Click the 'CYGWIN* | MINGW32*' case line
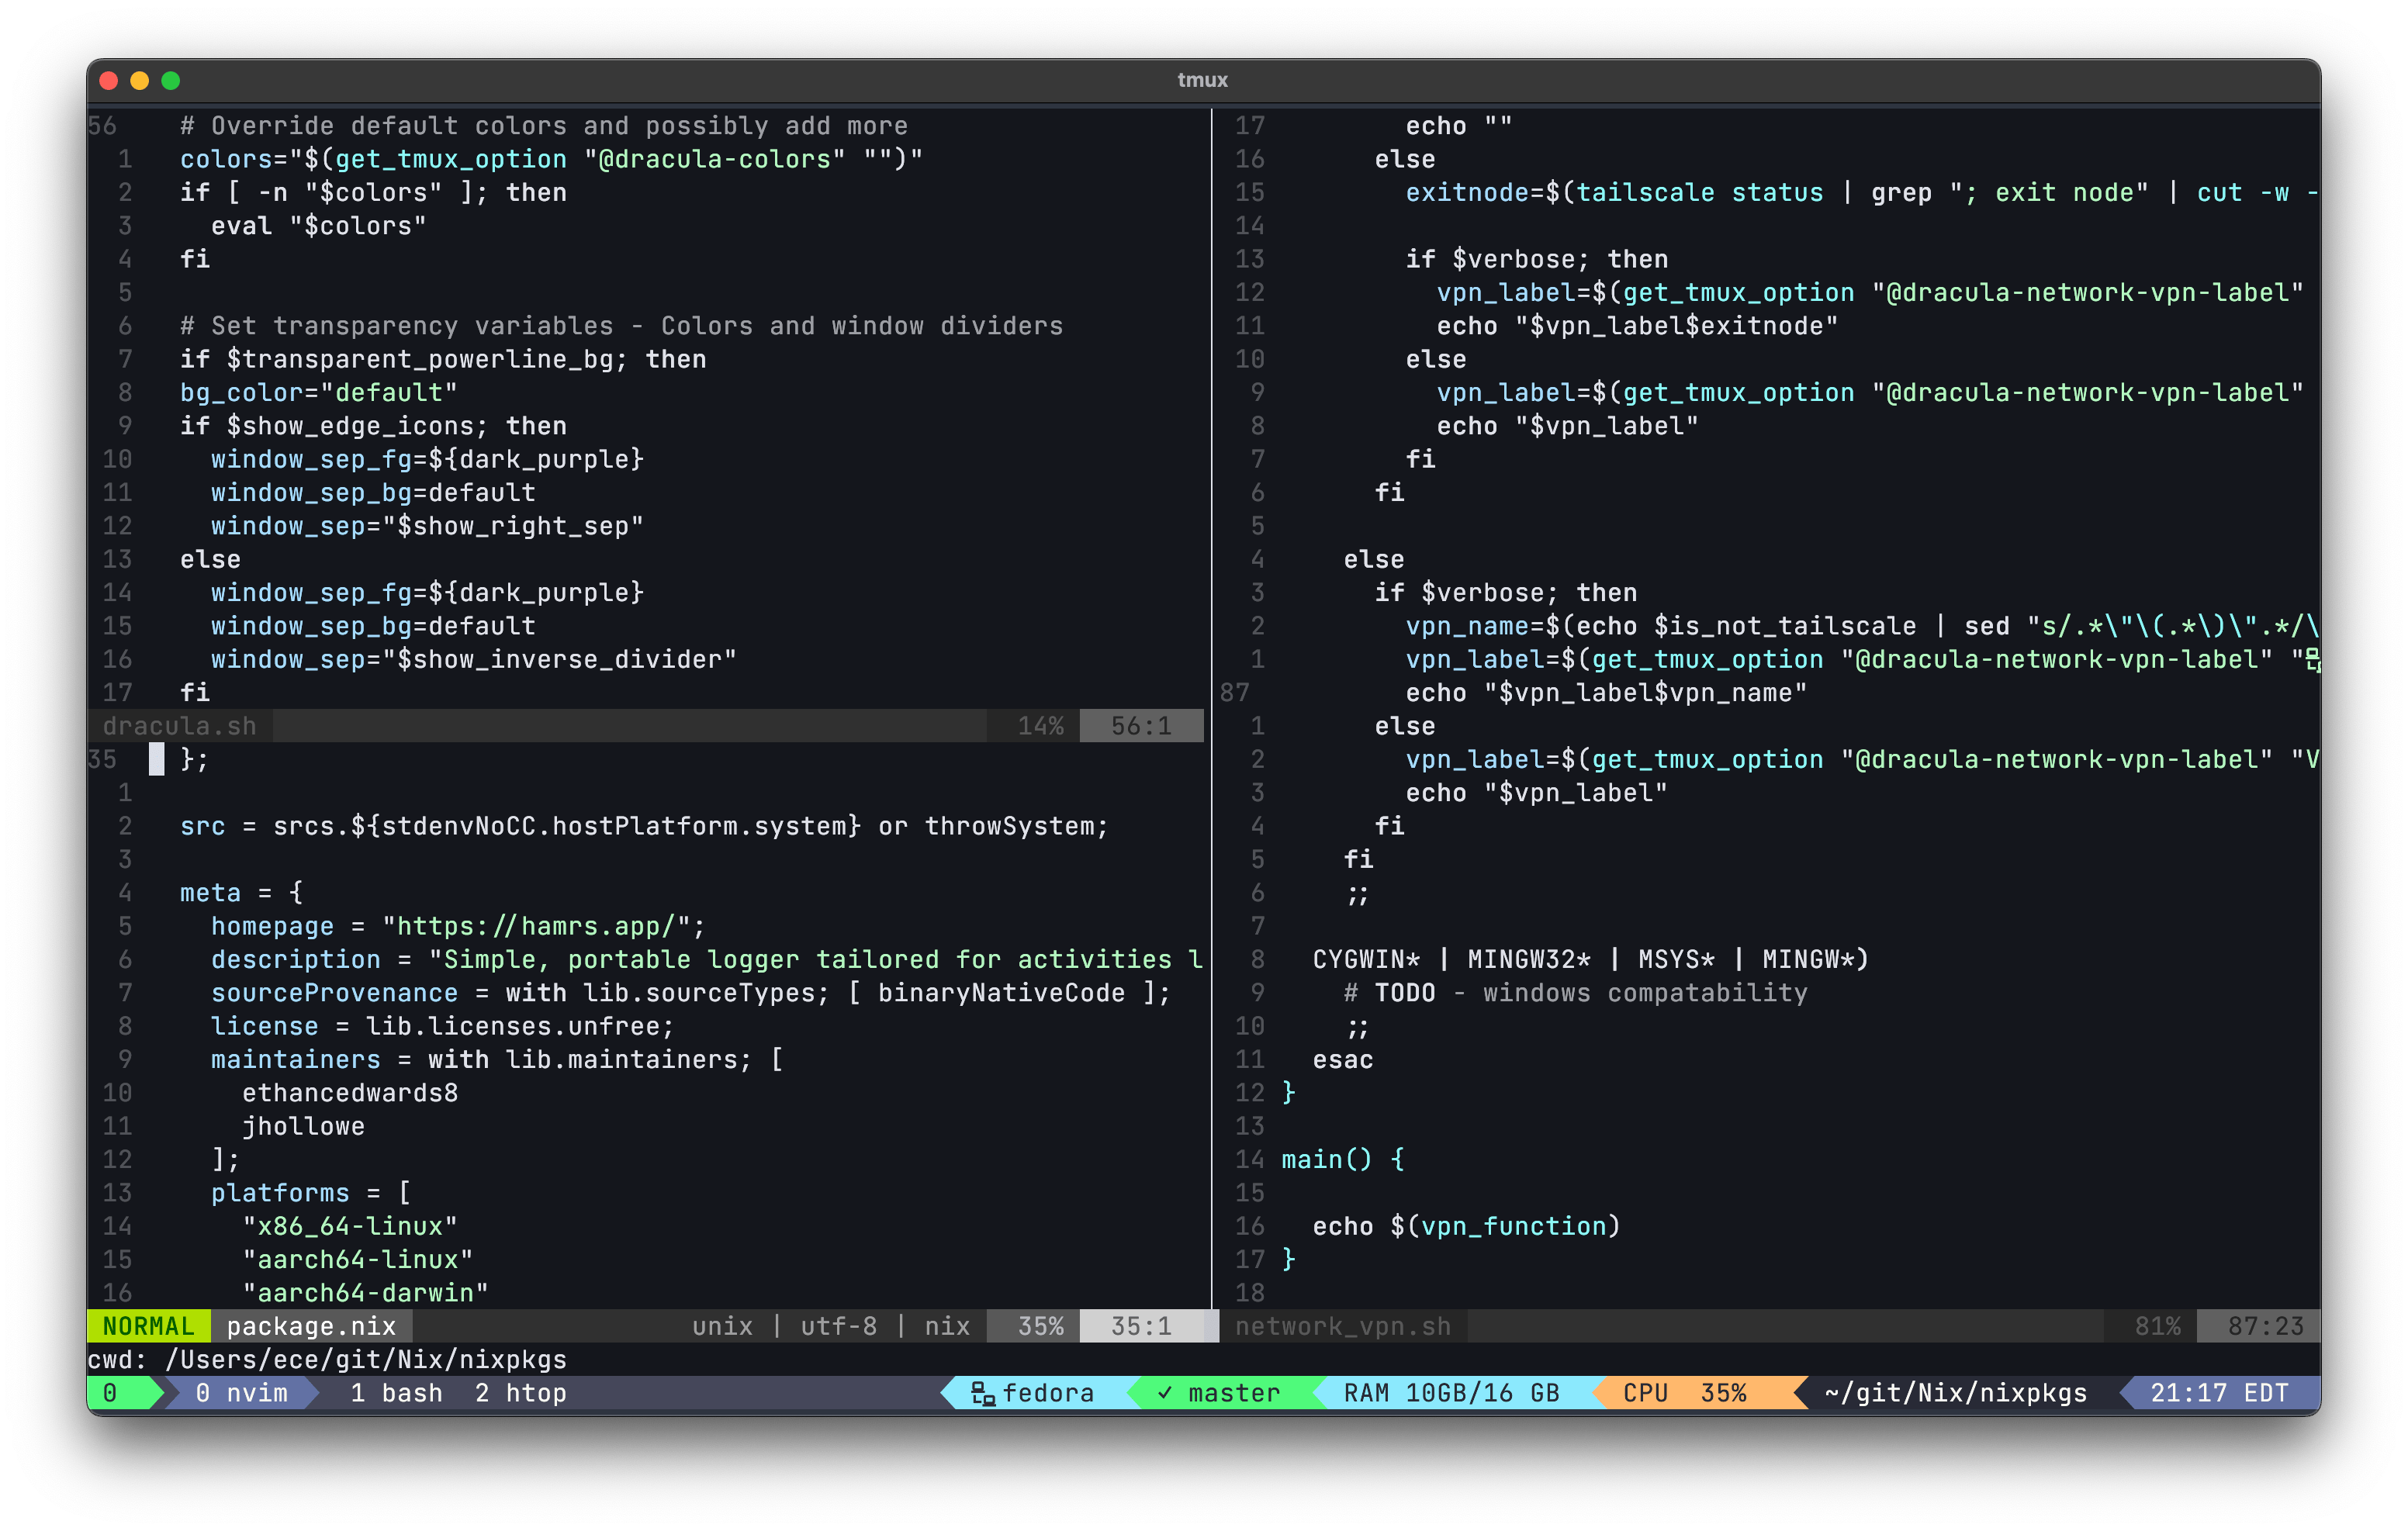This screenshot has width=2408, height=1531. 1590,959
